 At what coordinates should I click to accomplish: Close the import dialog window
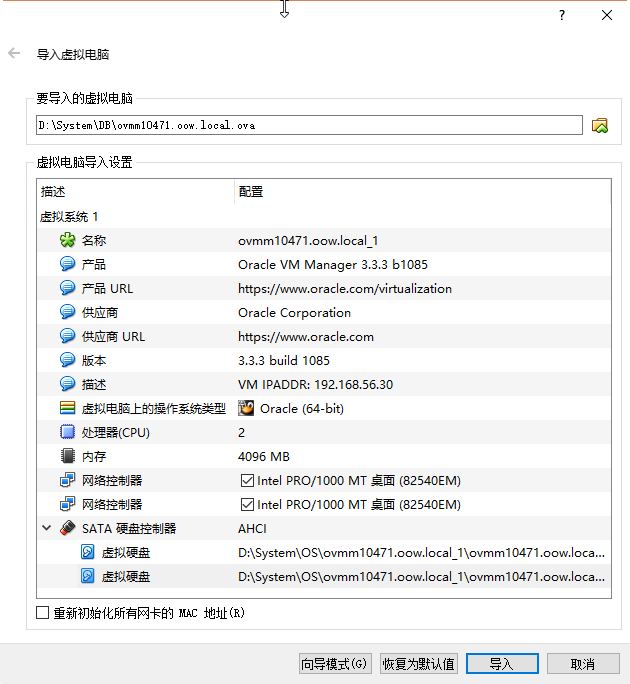tap(606, 15)
